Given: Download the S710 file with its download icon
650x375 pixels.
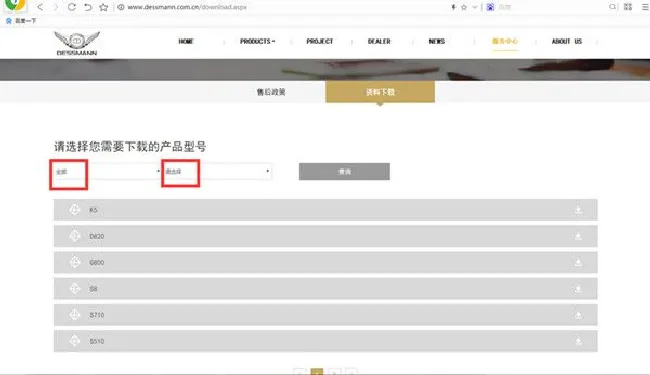Looking at the screenshot, I should 578,315.
